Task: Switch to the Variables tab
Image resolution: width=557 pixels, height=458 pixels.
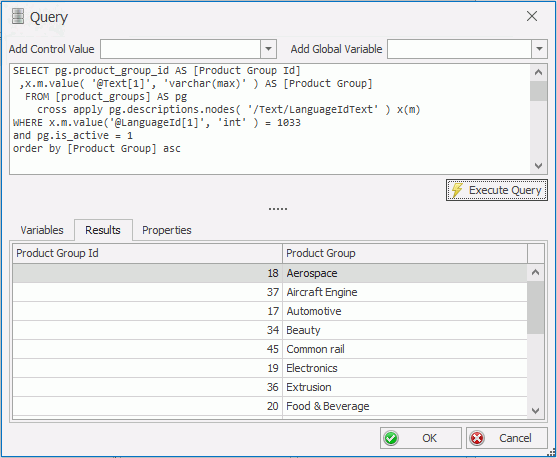Action: pos(42,230)
